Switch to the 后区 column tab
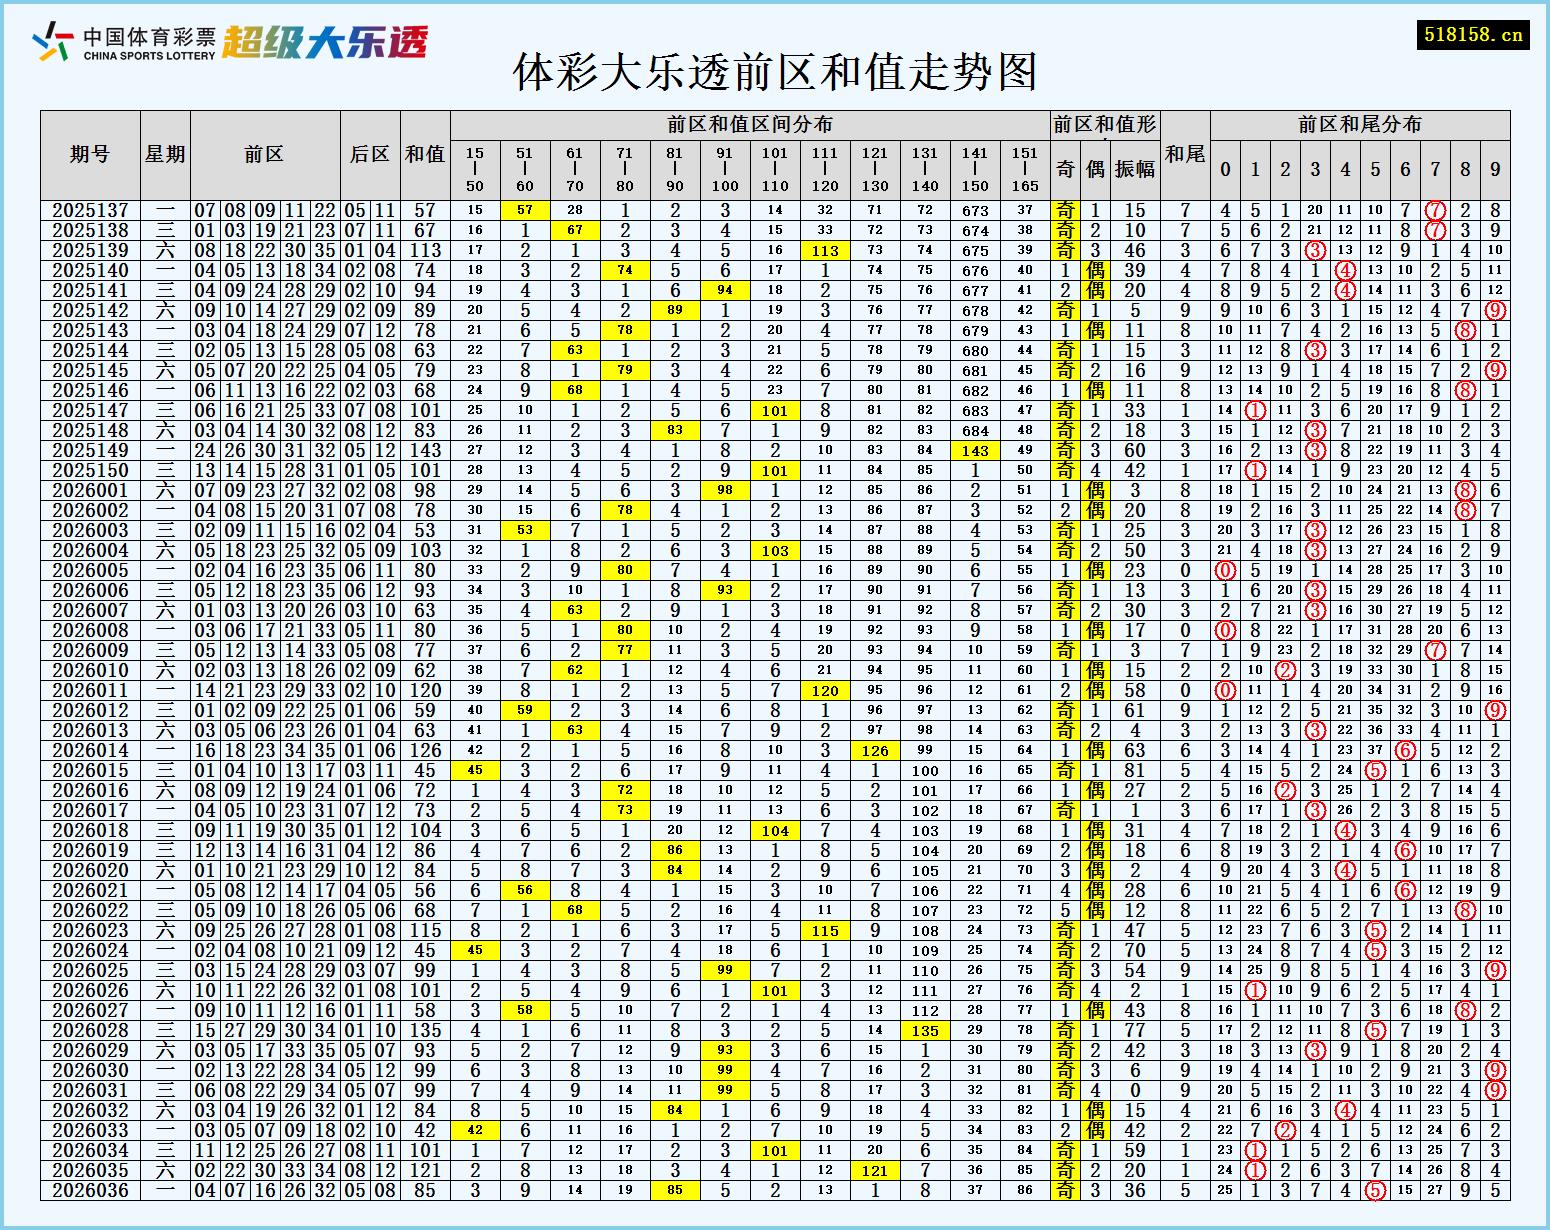1550x1230 pixels. click(x=370, y=155)
